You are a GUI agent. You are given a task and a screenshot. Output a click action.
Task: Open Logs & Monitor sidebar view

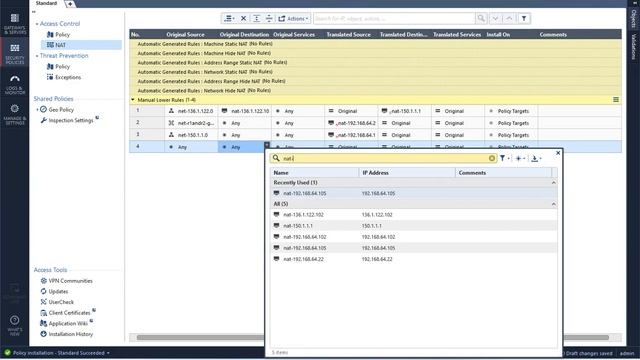click(x=15, y=84)
